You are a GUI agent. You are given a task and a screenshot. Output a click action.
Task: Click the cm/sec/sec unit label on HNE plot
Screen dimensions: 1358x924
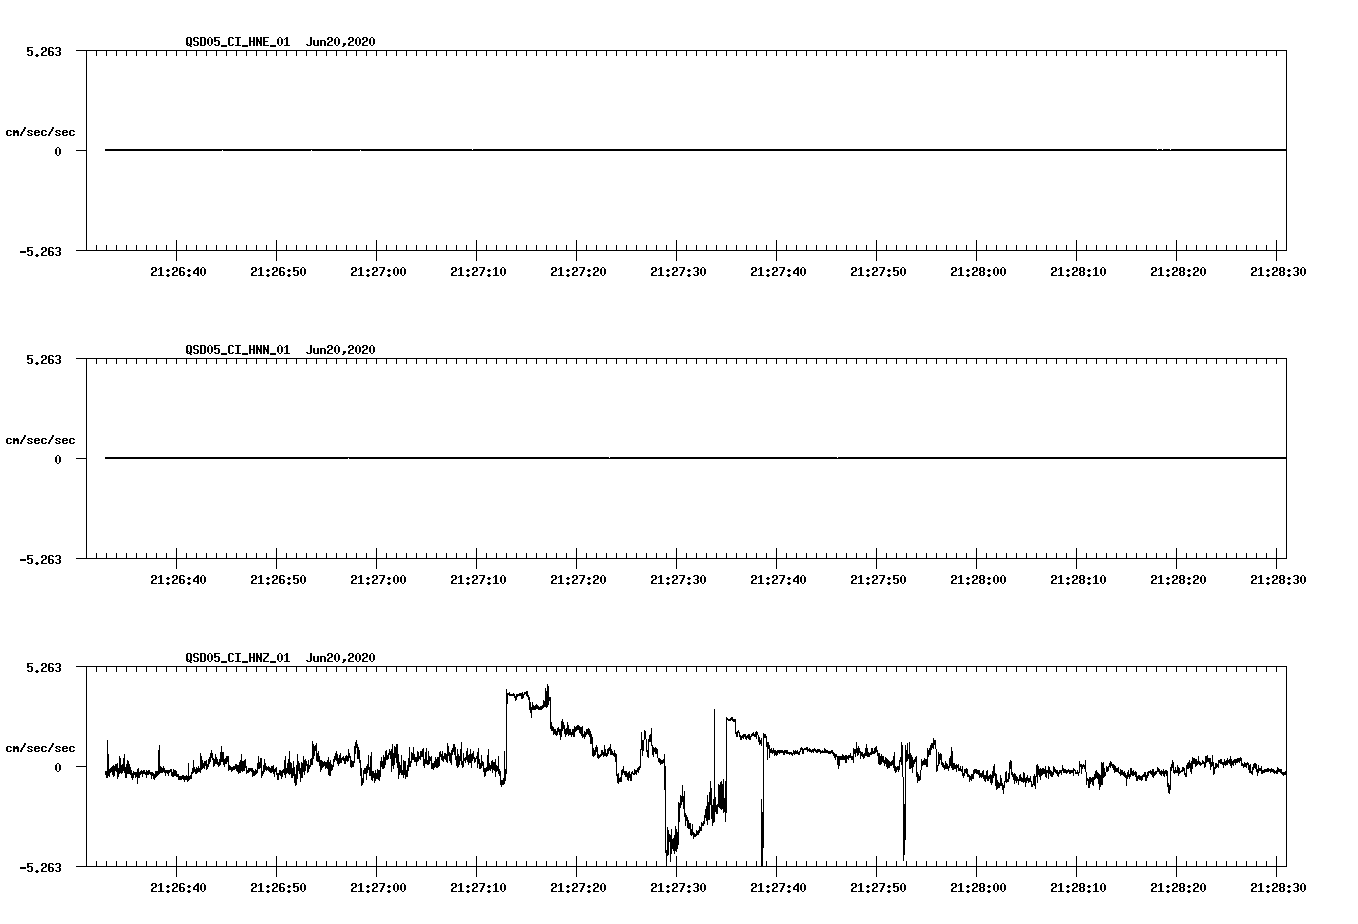click(40, 132)
